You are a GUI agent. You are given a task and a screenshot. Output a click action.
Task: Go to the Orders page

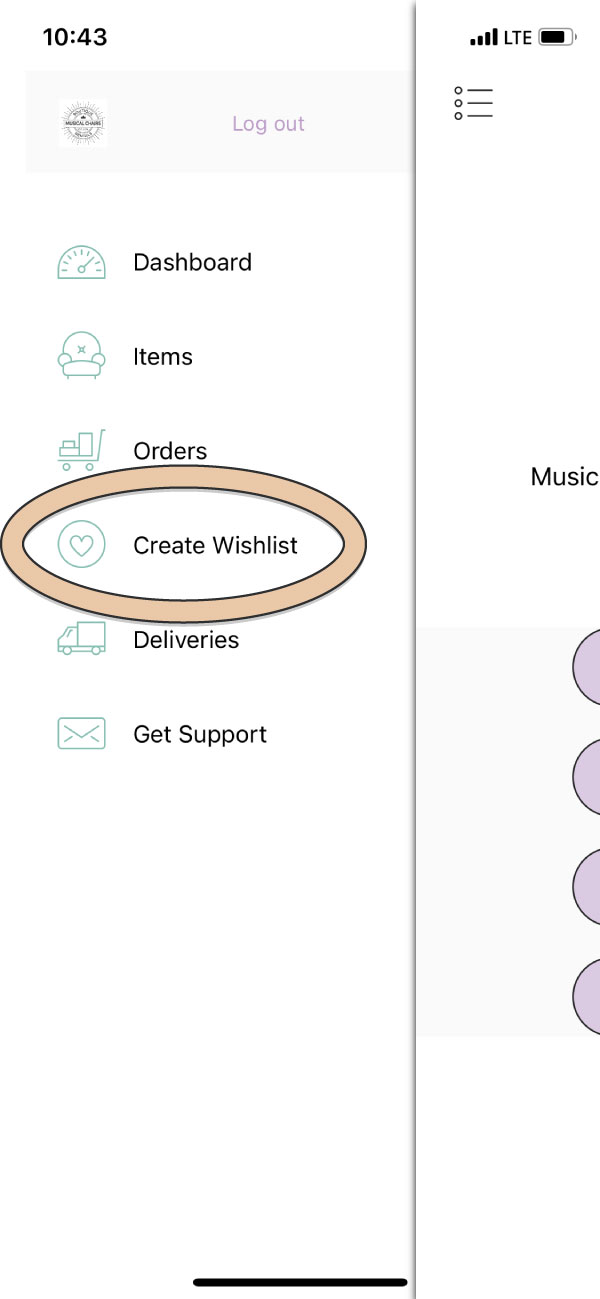tap(170, 451)
